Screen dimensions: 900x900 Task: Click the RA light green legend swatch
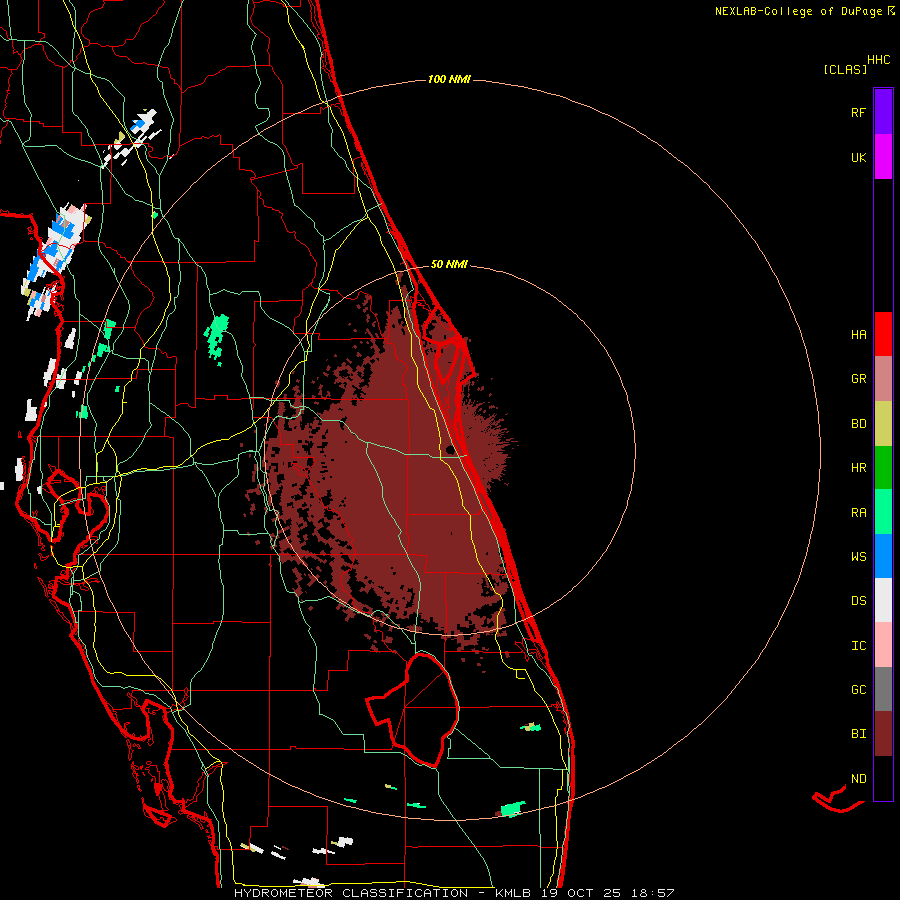point(883,512)
